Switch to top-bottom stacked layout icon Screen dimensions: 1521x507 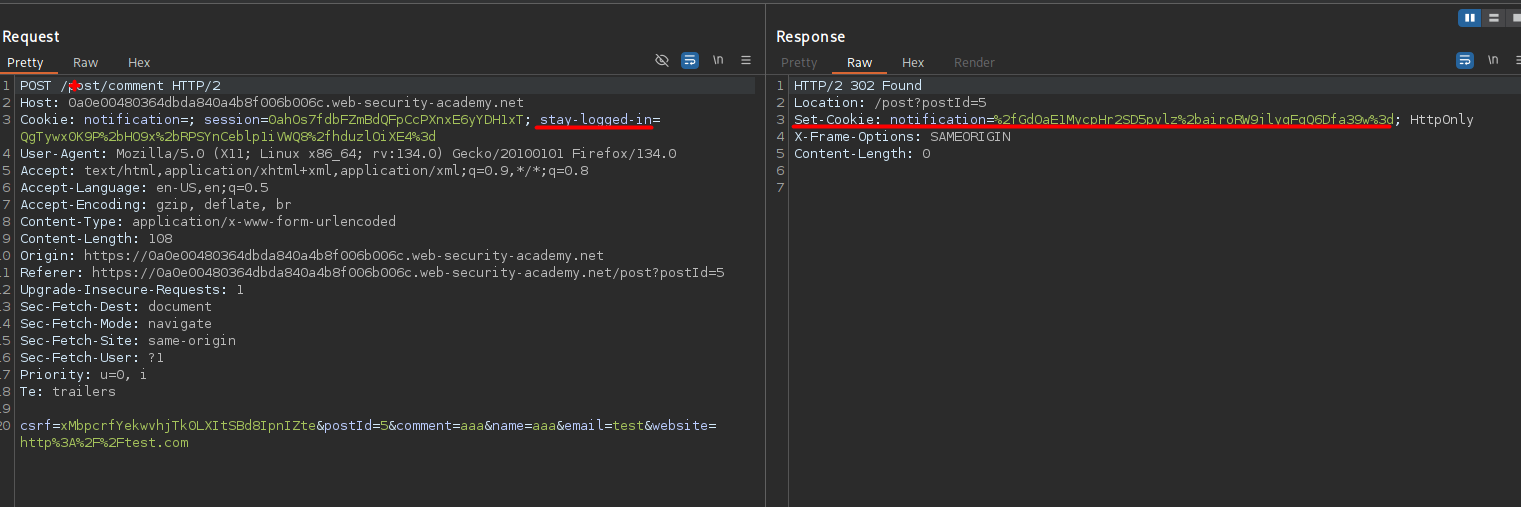[x=1493, y=18]
